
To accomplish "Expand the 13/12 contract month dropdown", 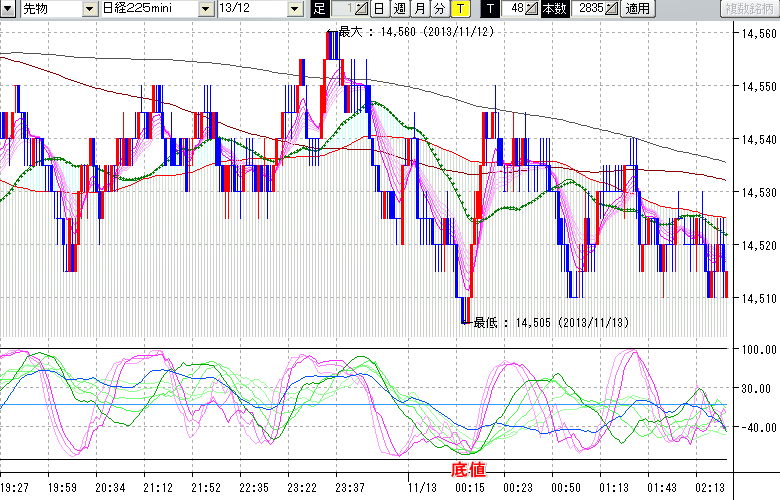I will tap(294, 9).
